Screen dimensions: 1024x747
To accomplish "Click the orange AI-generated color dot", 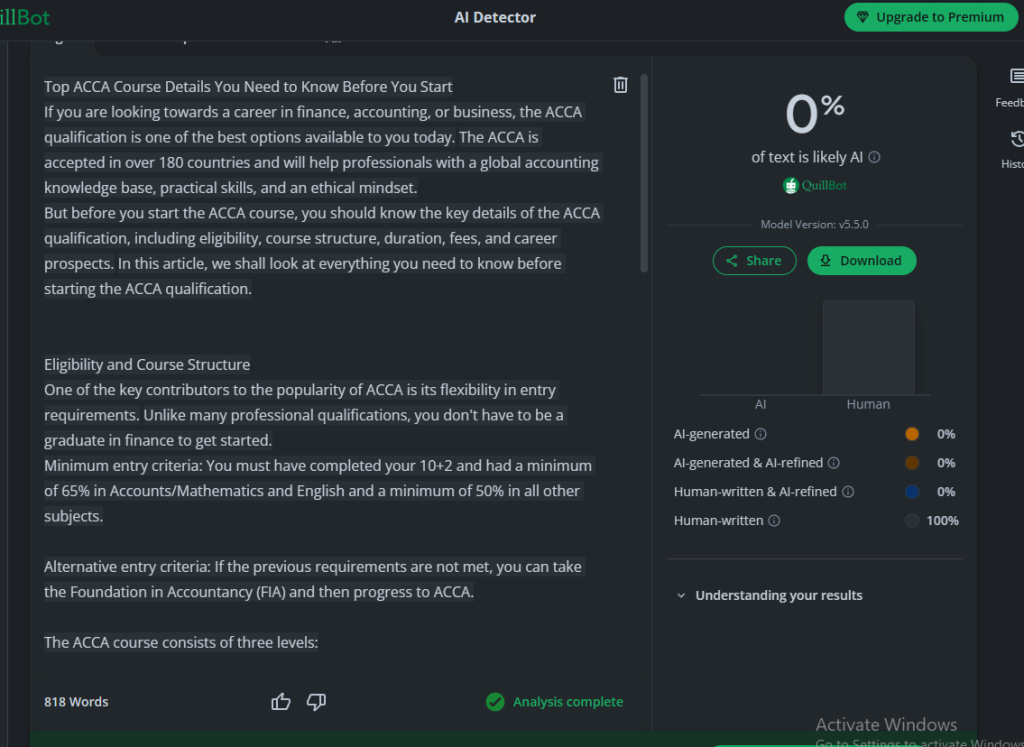I will [911, 434].
